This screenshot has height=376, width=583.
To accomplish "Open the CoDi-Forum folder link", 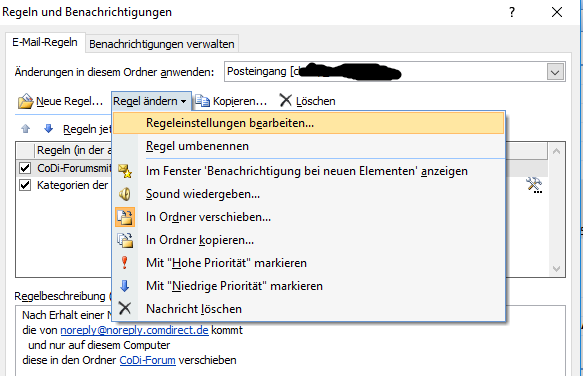I will tap(148, 360).
